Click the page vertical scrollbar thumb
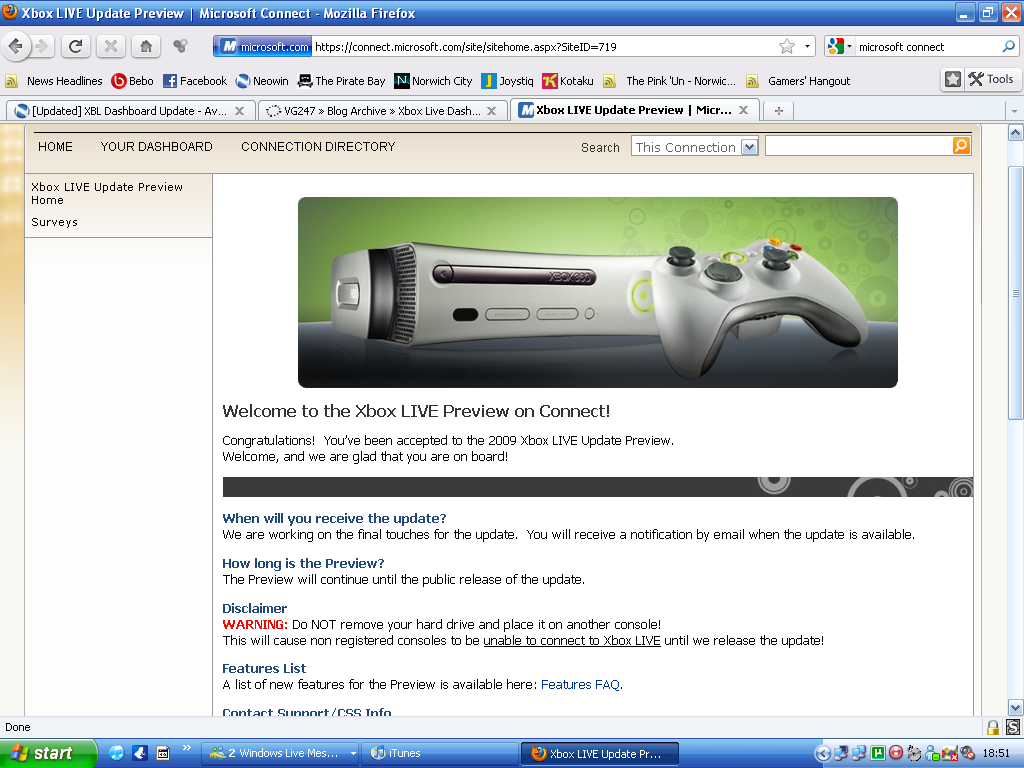Viewport: 1024px width, 768px height. tap(1015, 290)
